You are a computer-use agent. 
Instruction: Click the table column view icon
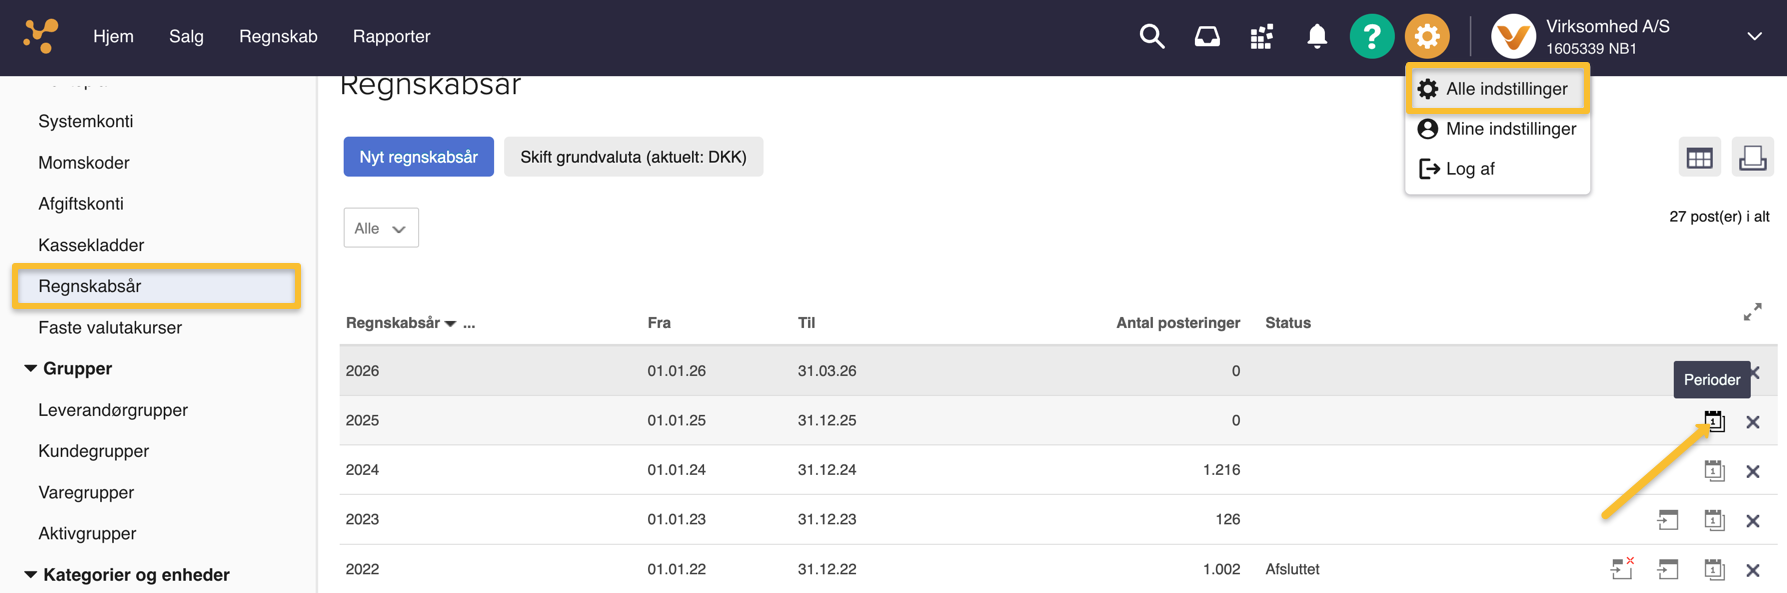(x=1699, y=158)
